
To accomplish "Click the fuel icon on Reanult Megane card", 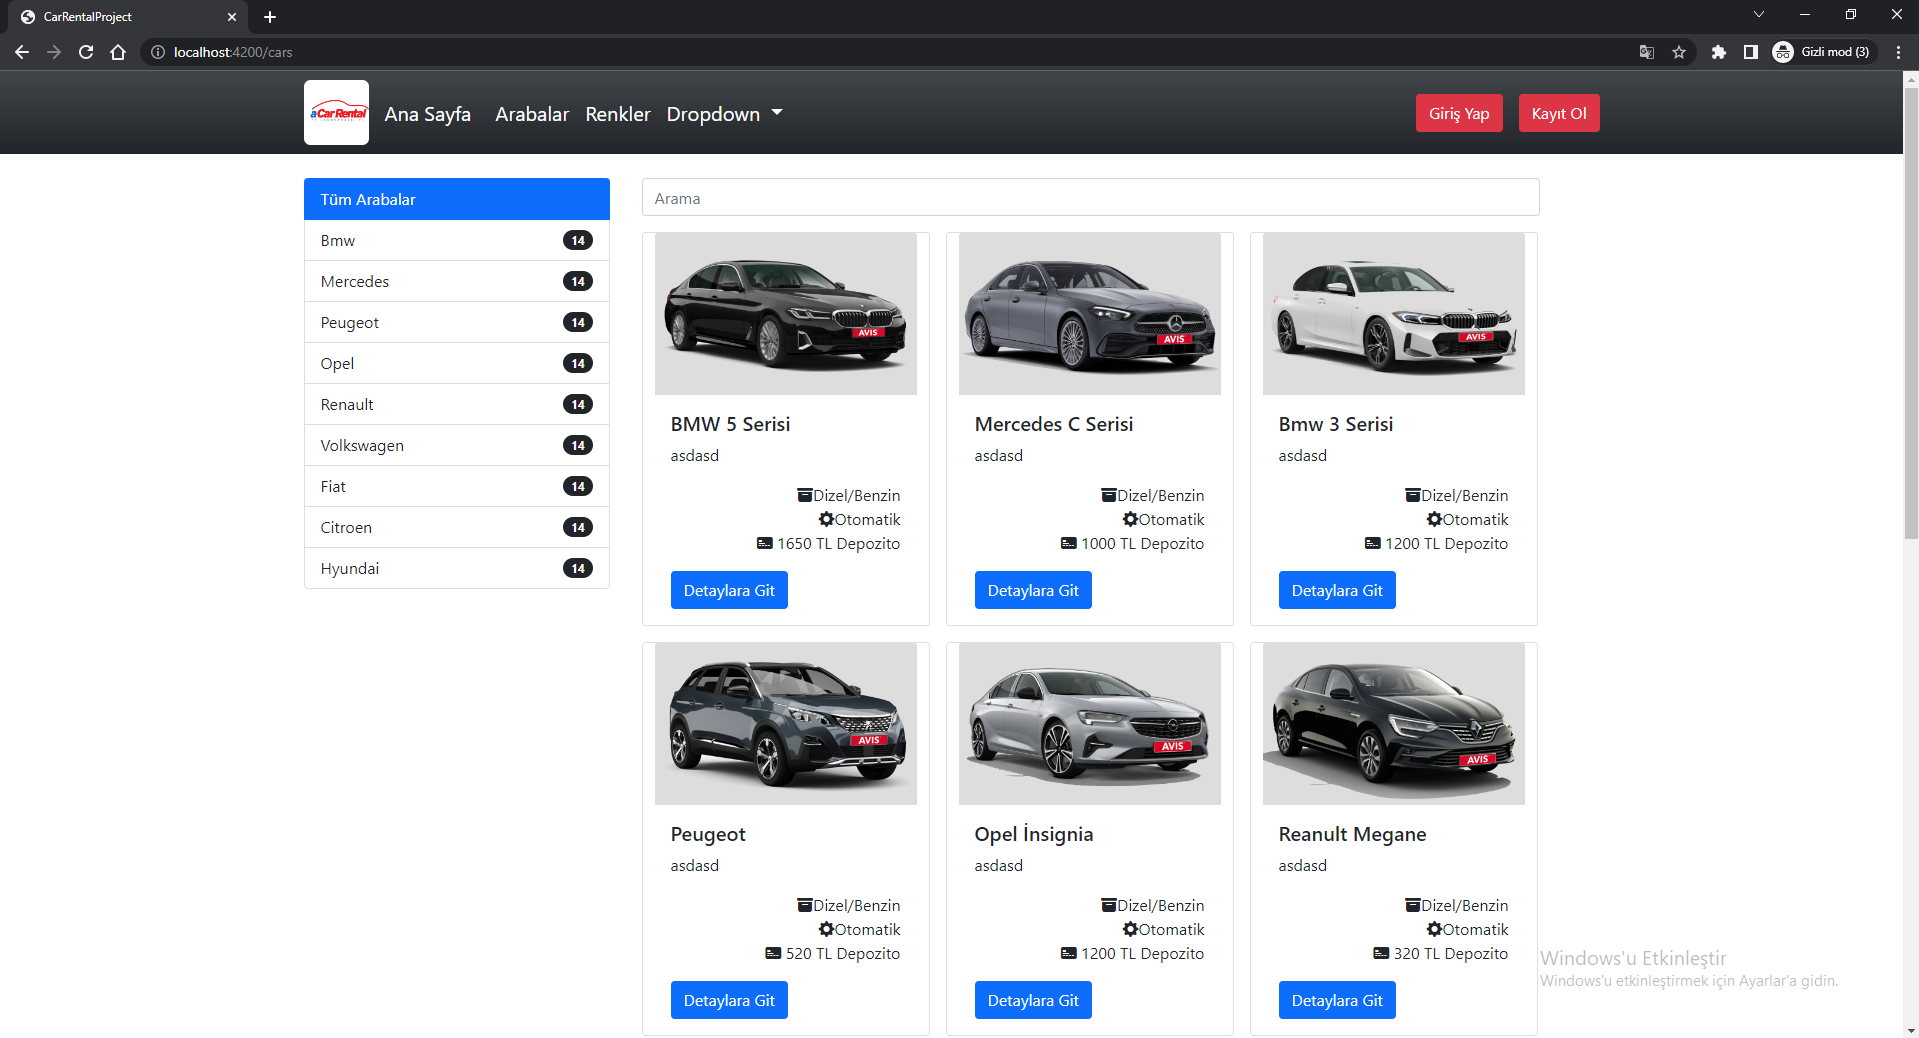I will [1412, 905].
